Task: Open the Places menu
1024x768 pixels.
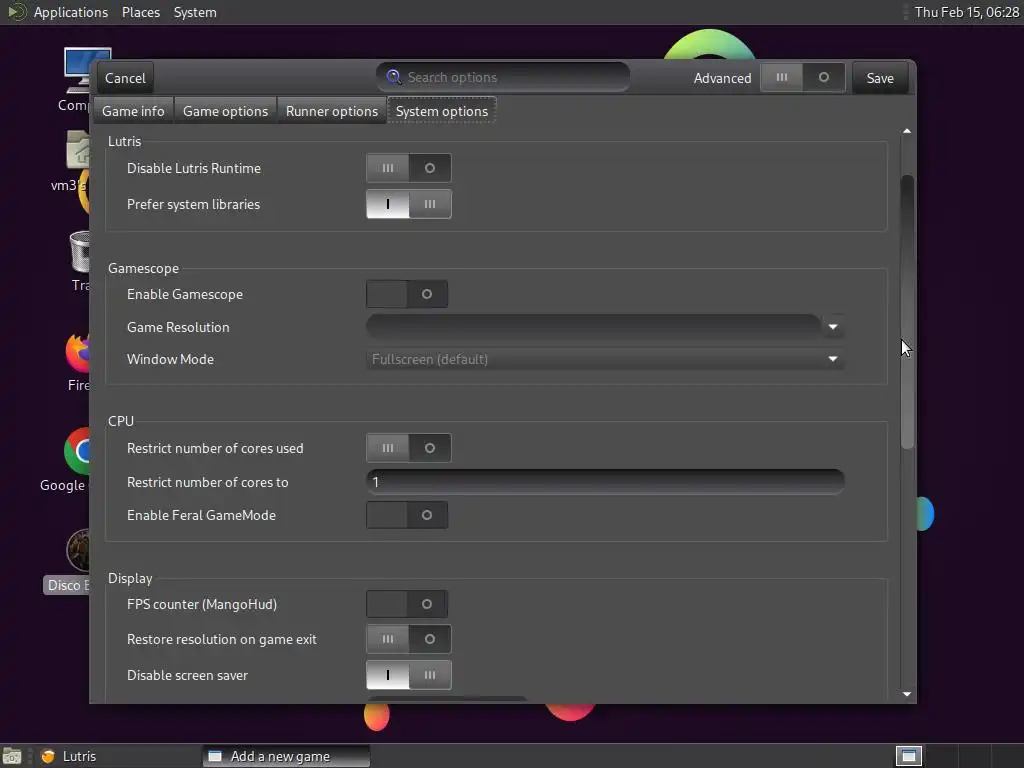Action: coord(140,12)
